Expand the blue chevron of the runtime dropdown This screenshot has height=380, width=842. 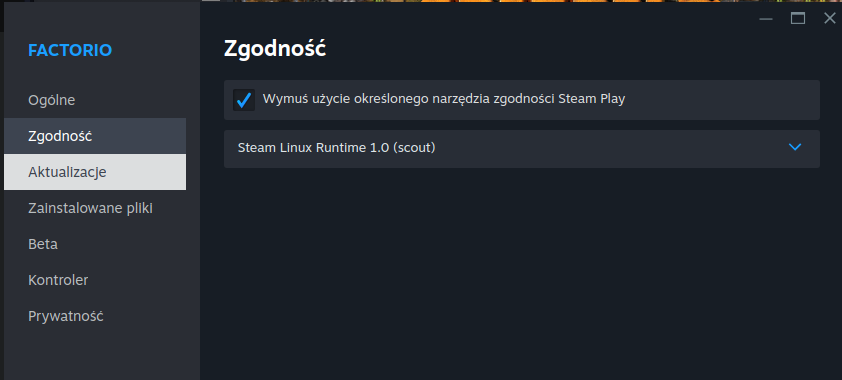pos(795,147)
